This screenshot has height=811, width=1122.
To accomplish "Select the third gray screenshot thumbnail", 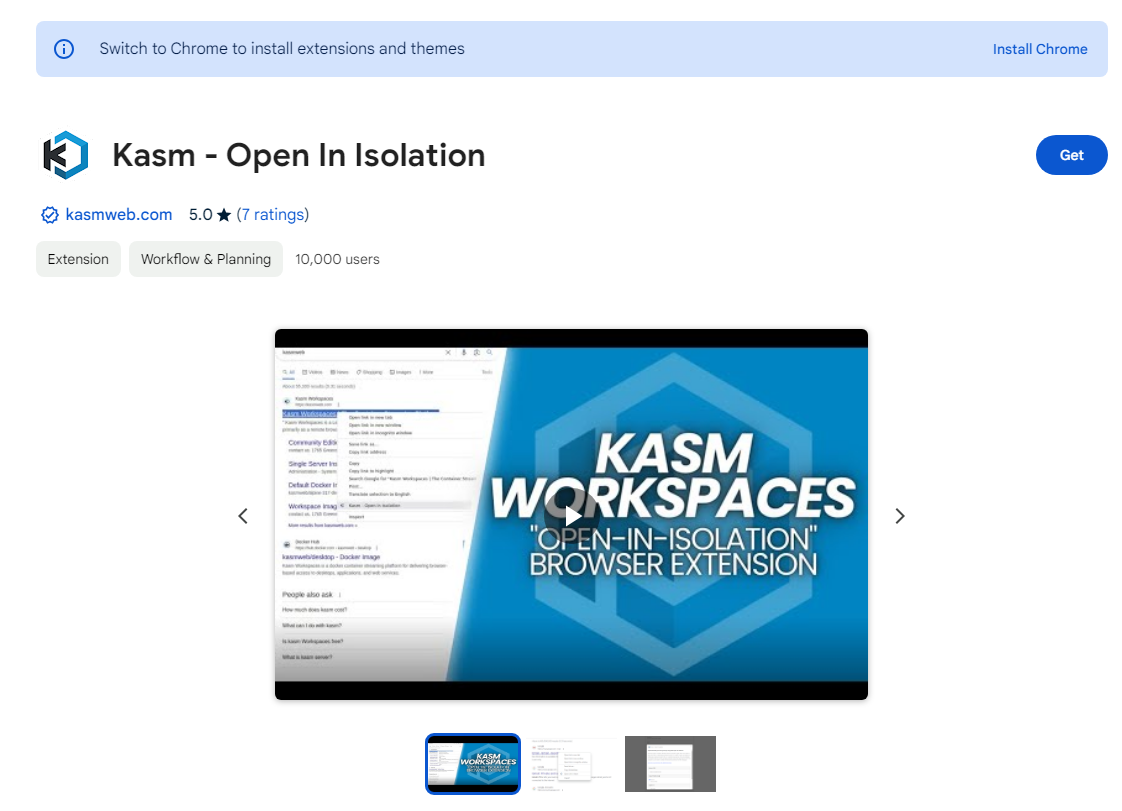I will pos(670,764).
